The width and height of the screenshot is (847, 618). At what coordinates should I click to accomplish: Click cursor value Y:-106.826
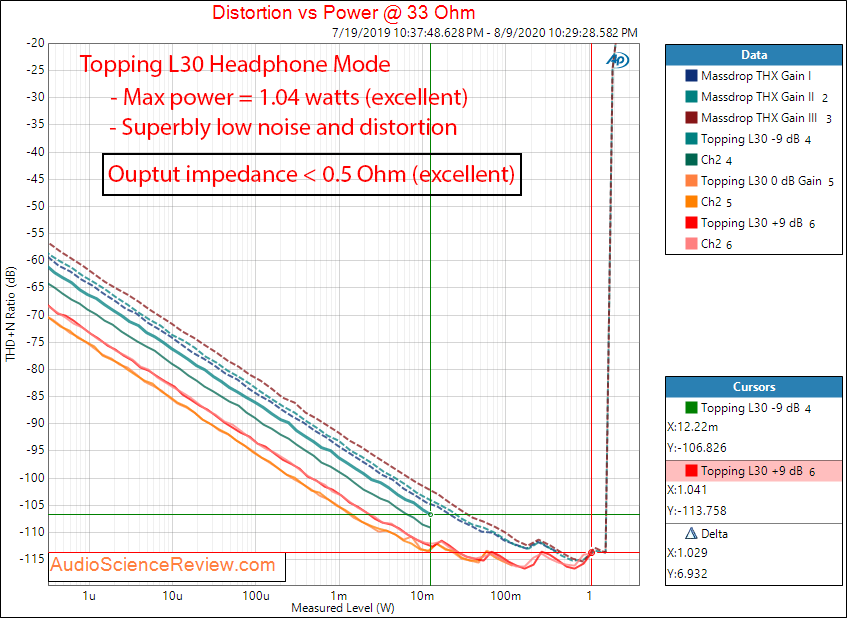(697, 448)
